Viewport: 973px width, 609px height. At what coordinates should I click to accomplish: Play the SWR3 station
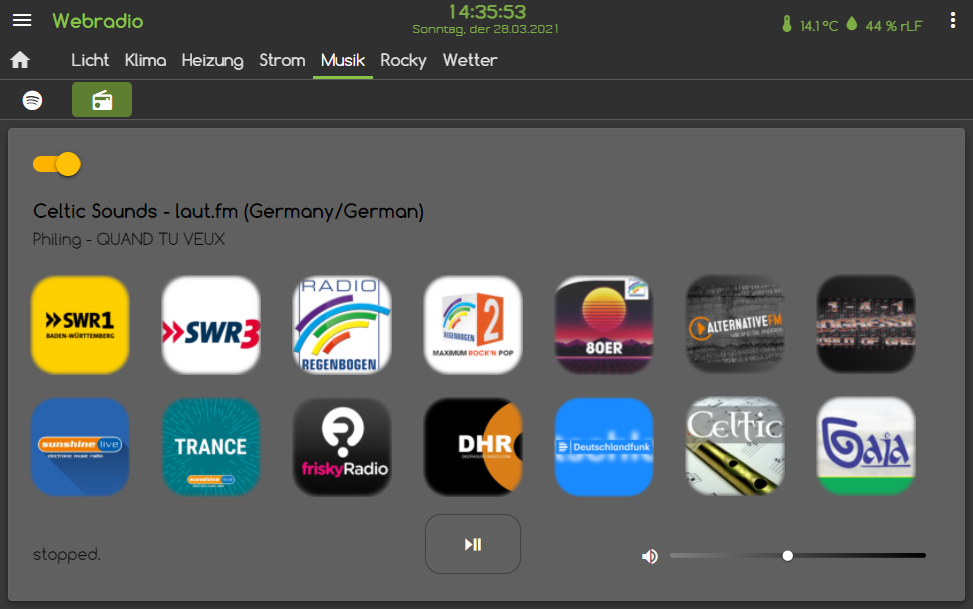211,325
